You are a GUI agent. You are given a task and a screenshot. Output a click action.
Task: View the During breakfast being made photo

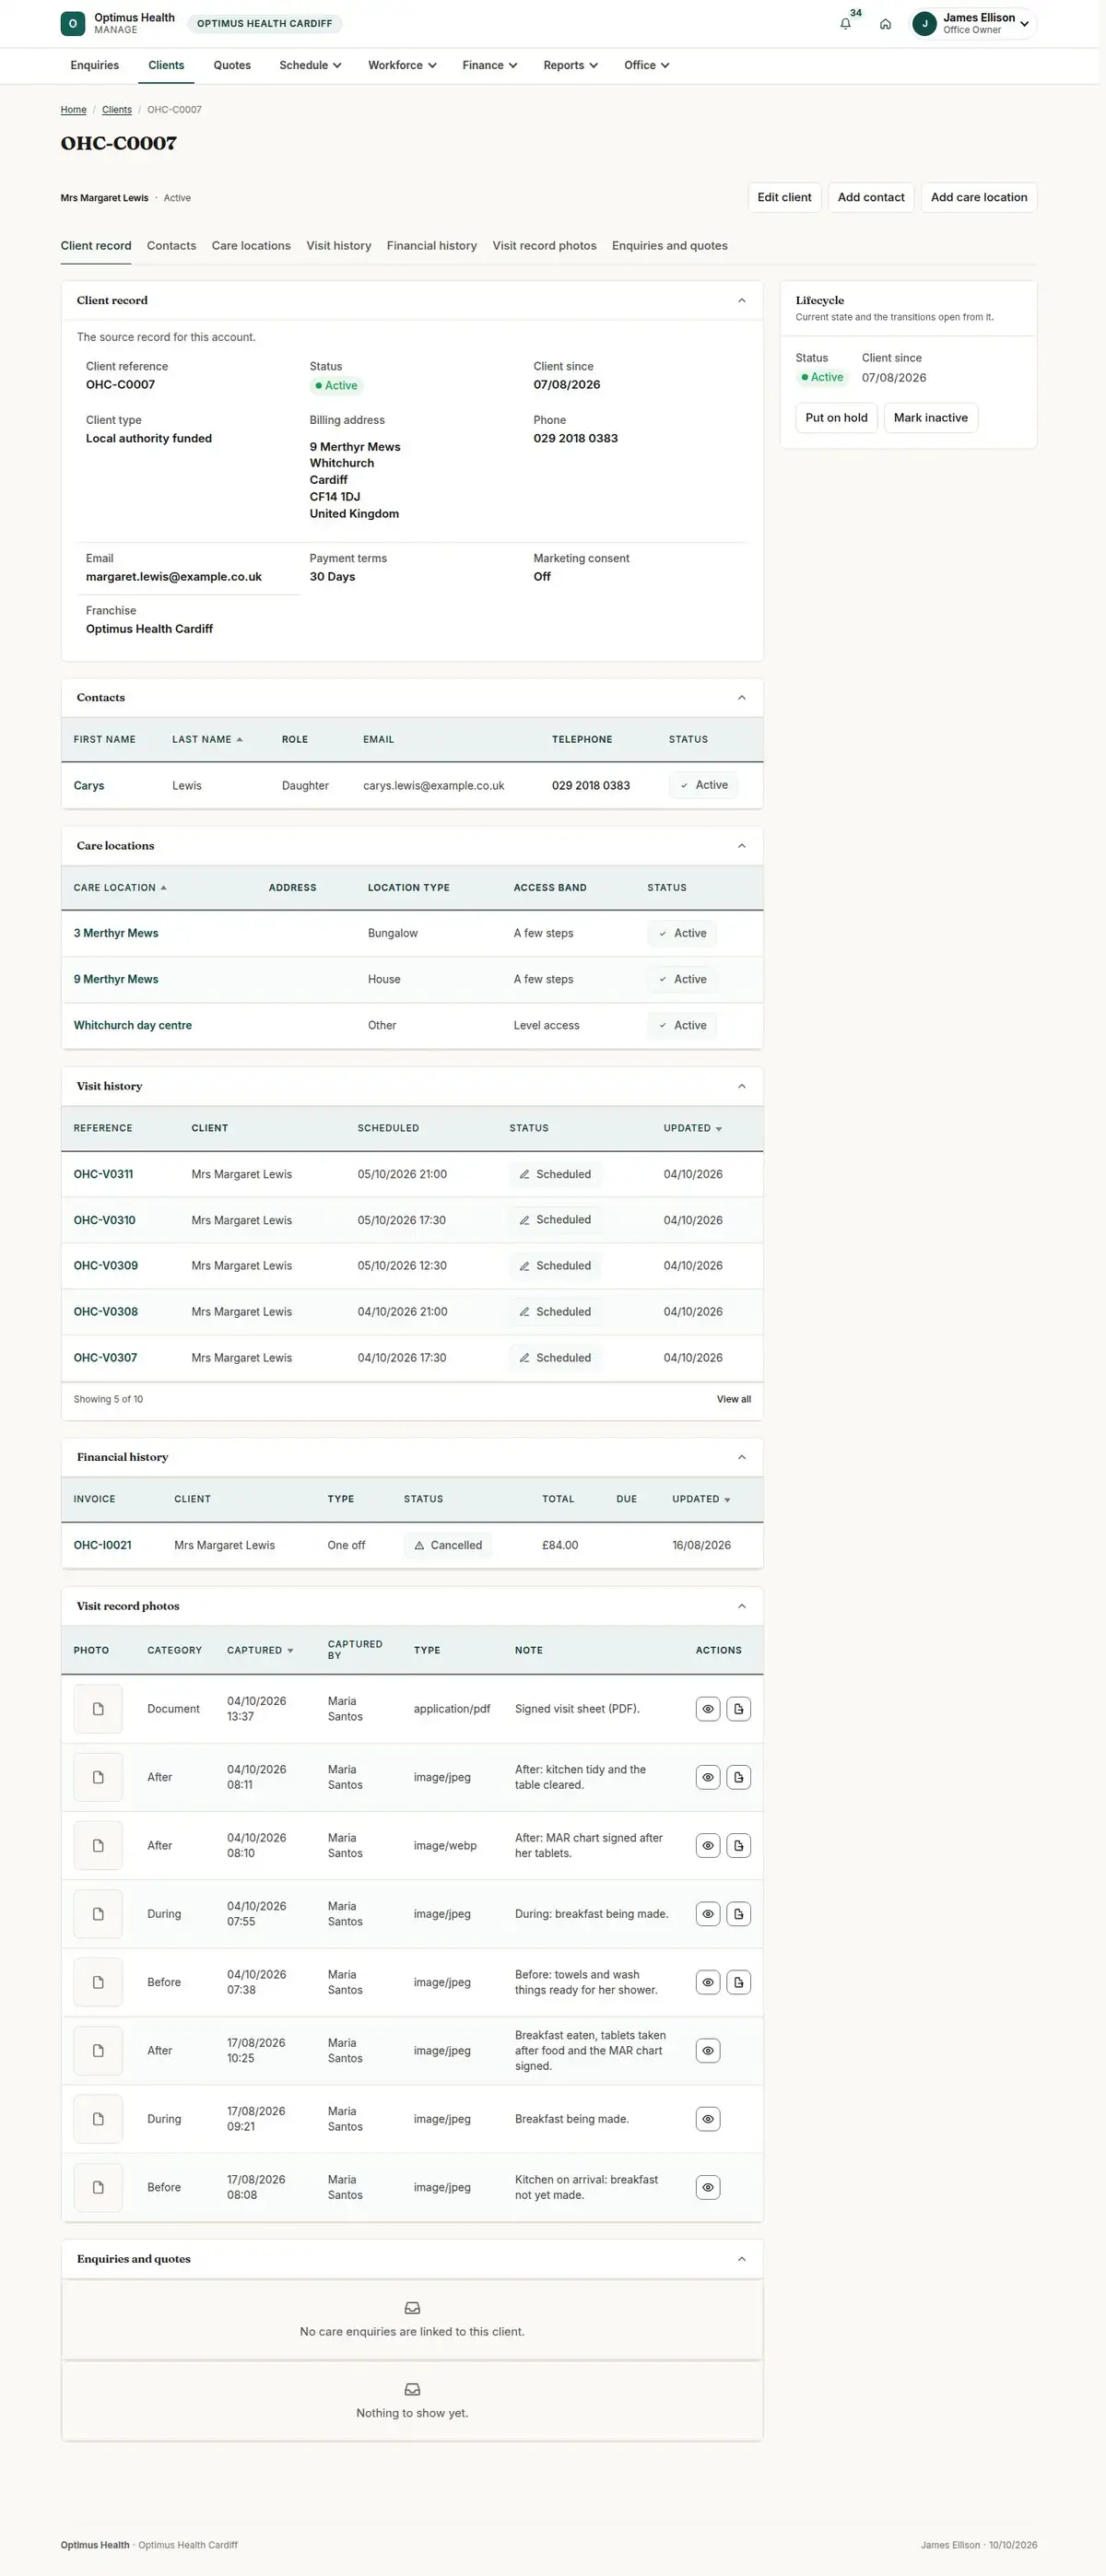[708, 1914]
